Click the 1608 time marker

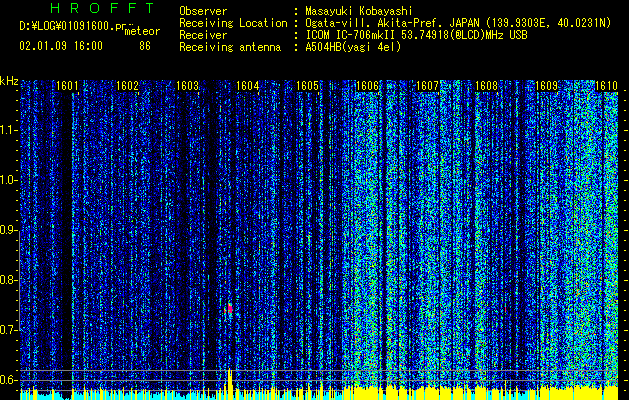pyautogui.click(x=487, y=86)
